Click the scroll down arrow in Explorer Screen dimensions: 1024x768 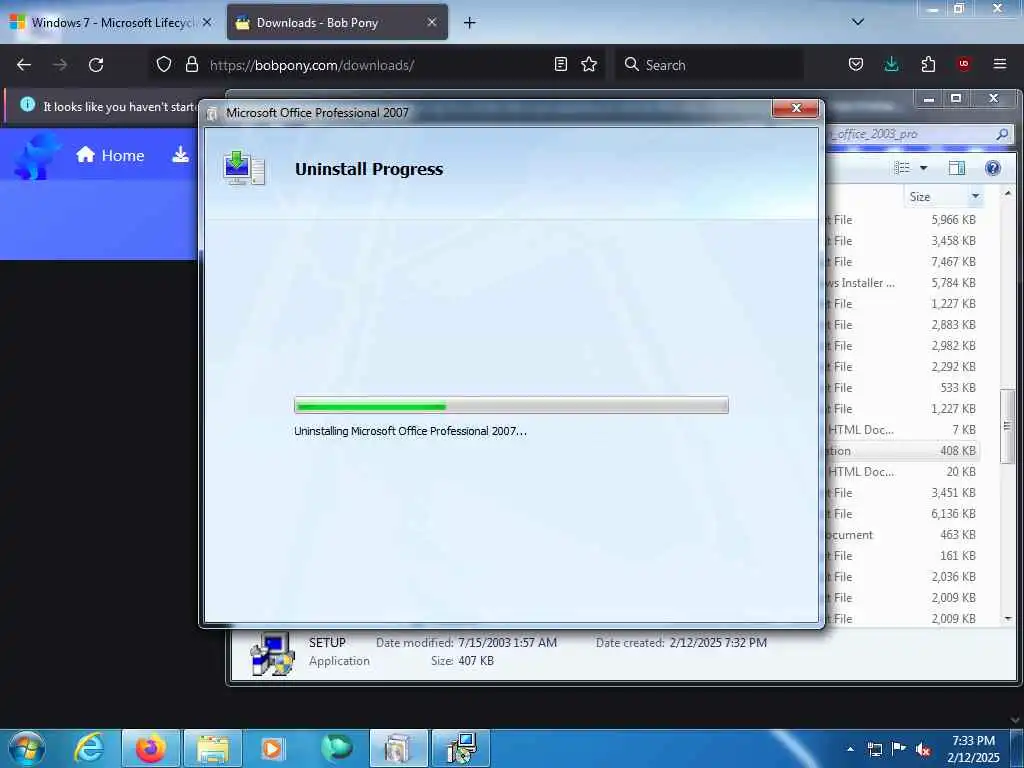(x=1008, y=618)
